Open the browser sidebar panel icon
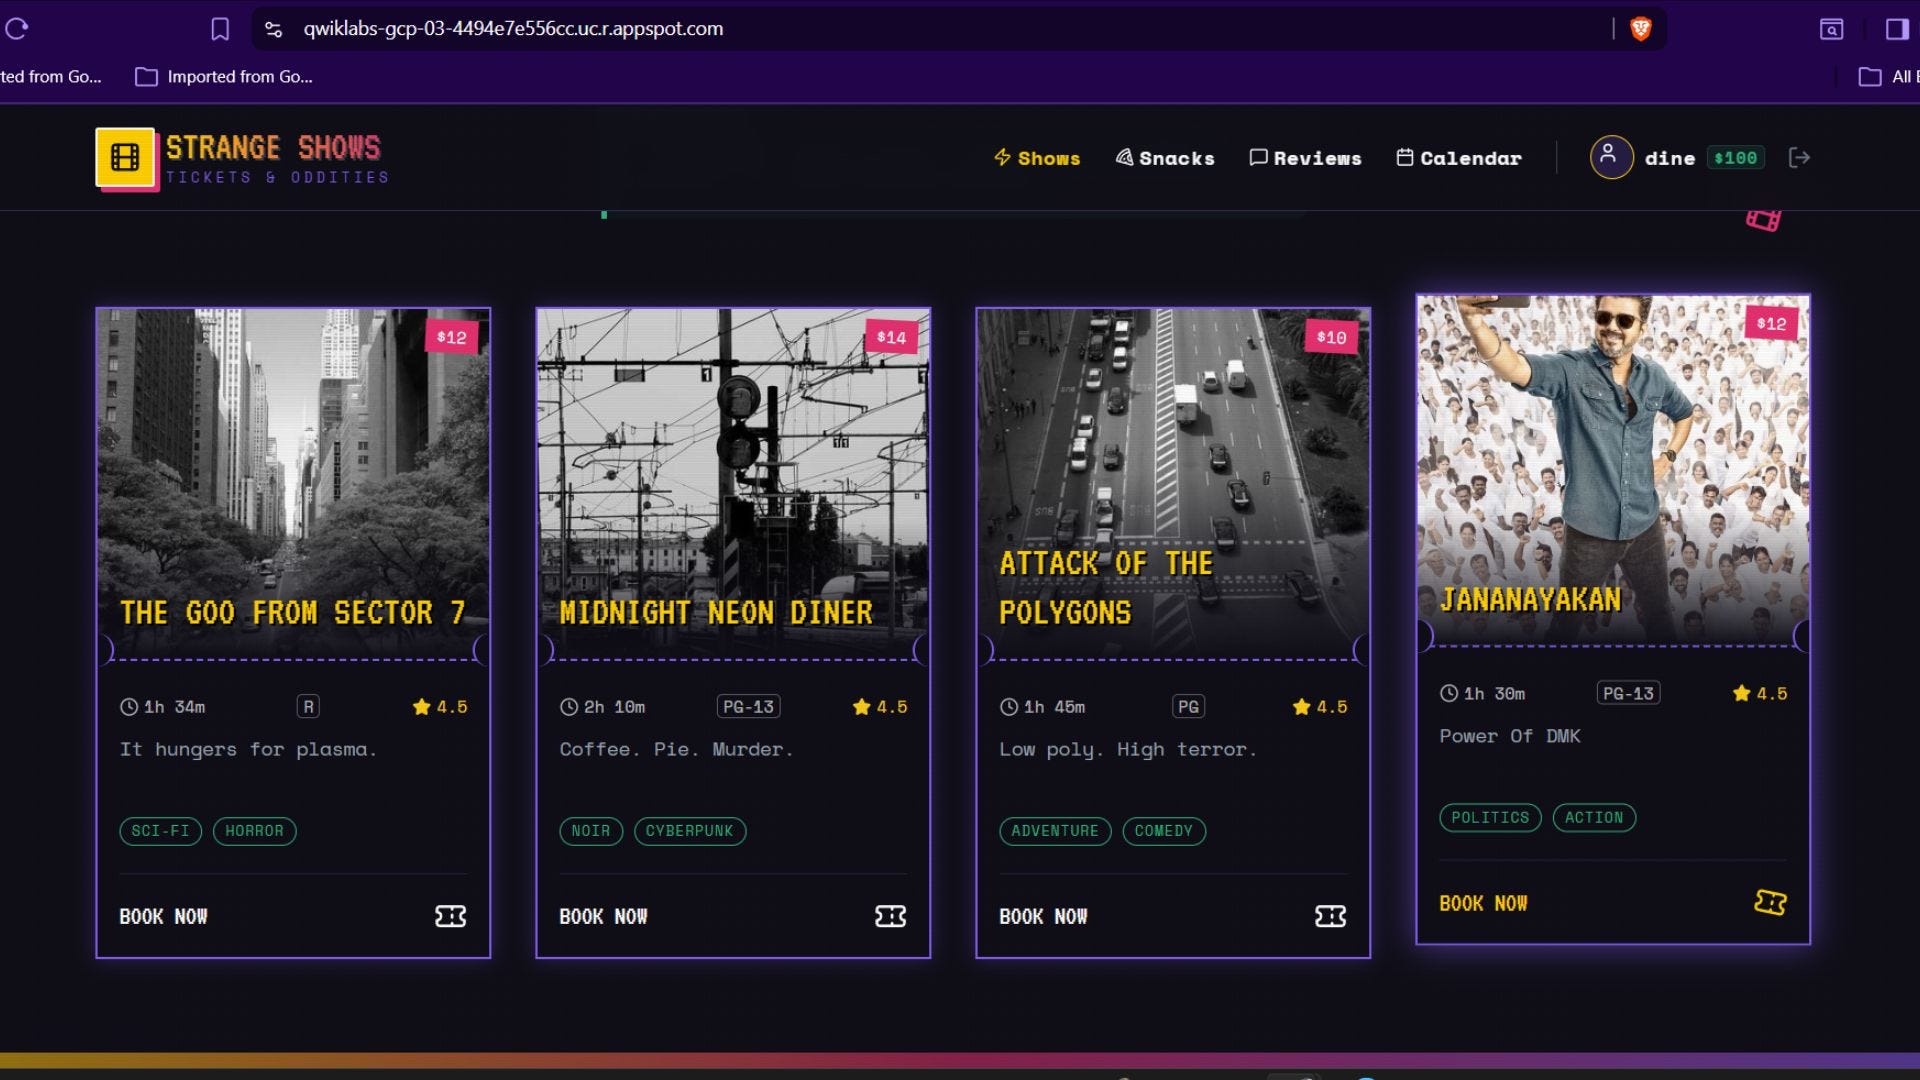The height and width of the screenshot is (1080, 1920). coord(1897,29)
